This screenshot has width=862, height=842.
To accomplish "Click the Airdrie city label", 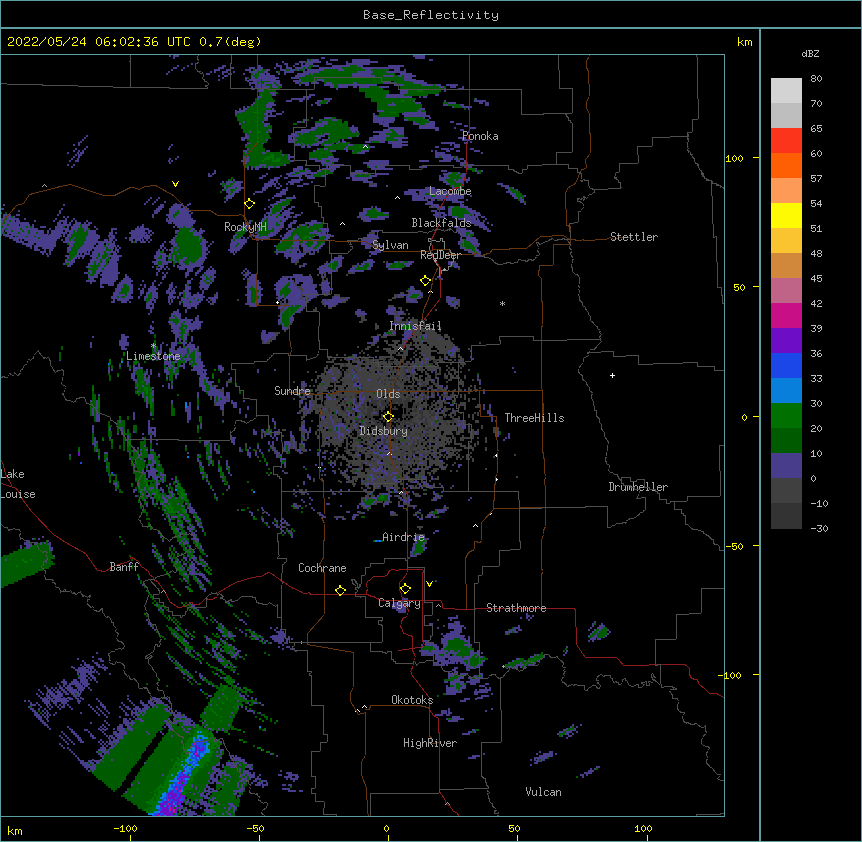I will (404, 537).
